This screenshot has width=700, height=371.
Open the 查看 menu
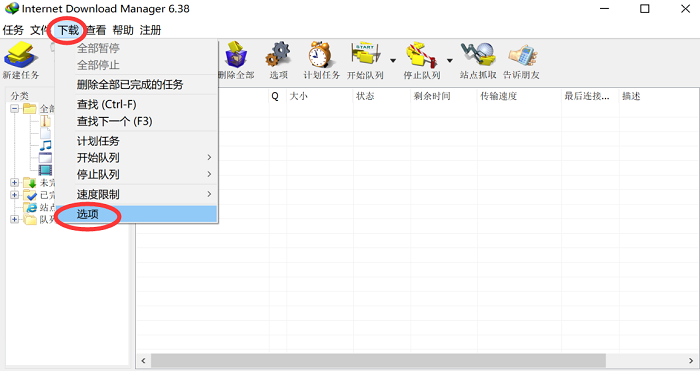(x=96, y=30)
